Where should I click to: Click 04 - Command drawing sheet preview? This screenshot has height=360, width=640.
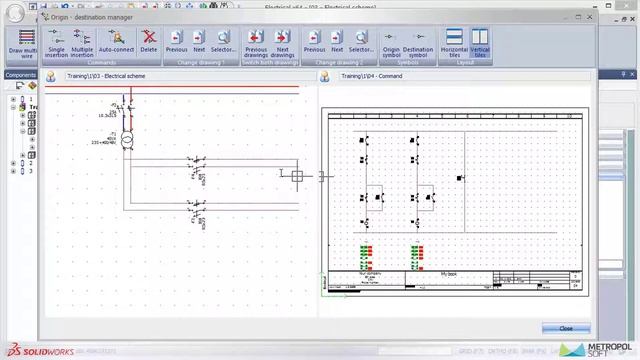point(455,202)
